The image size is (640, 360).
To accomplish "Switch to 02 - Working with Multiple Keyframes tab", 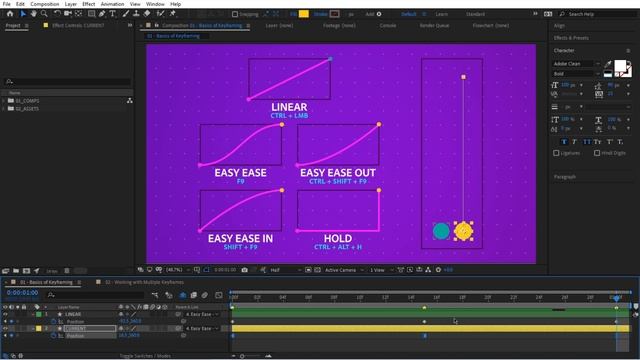I will point(144,282).
